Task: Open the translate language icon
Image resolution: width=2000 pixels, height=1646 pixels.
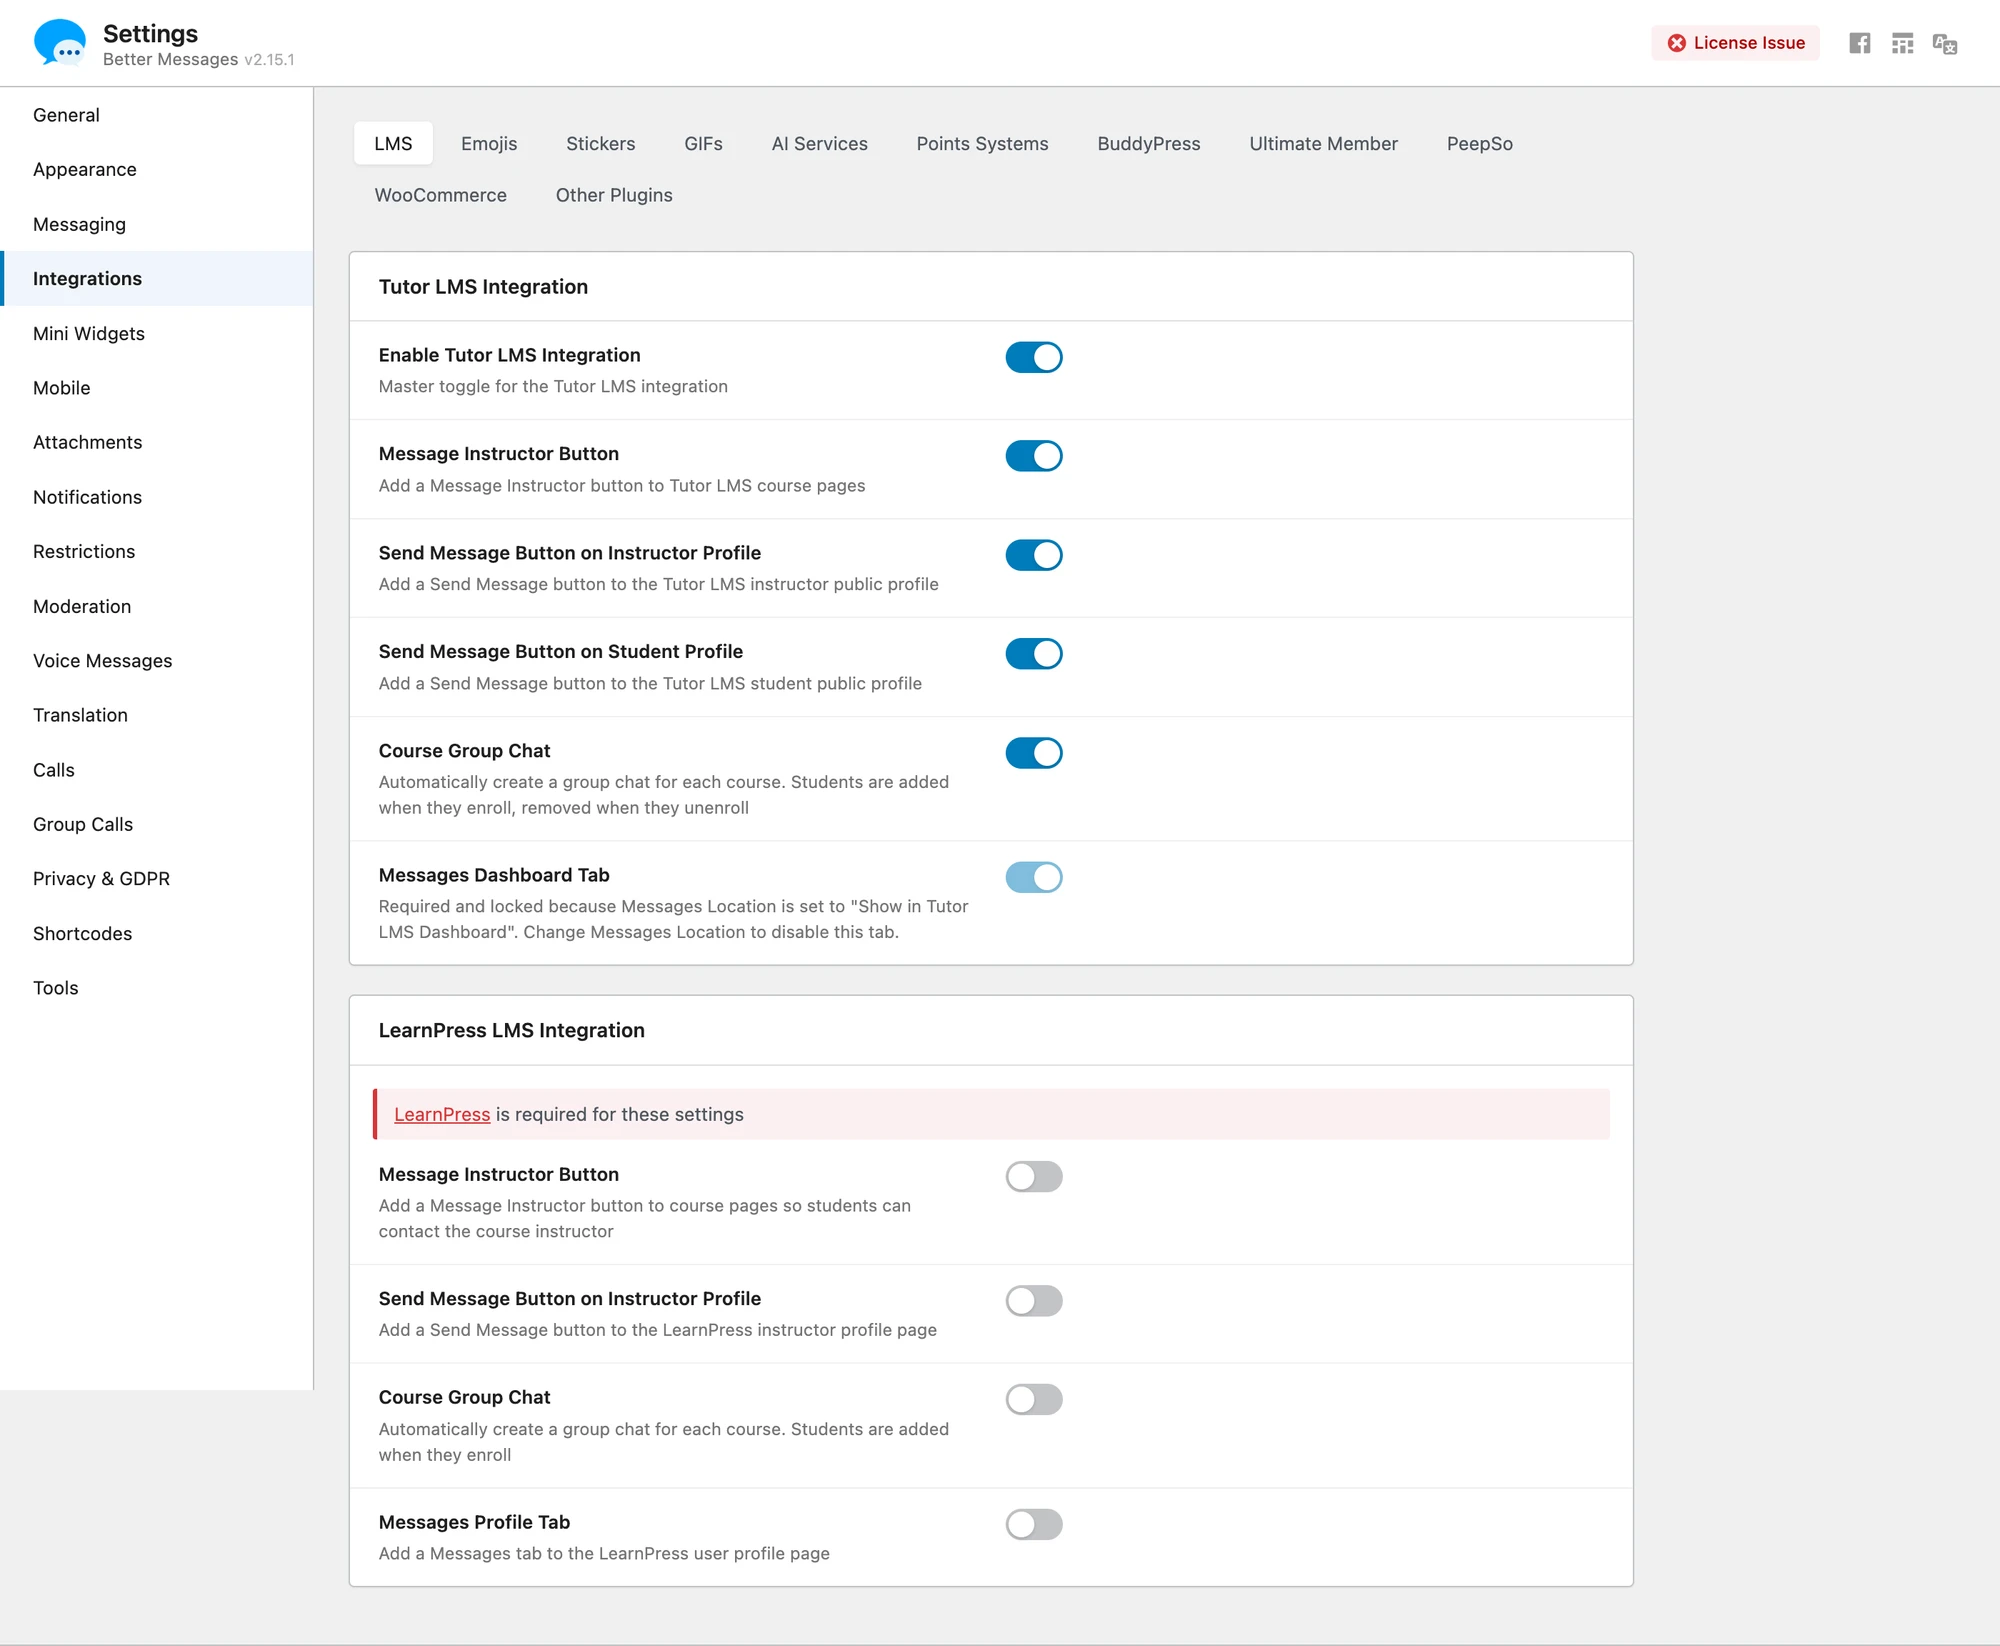Action: [1945, 43]
